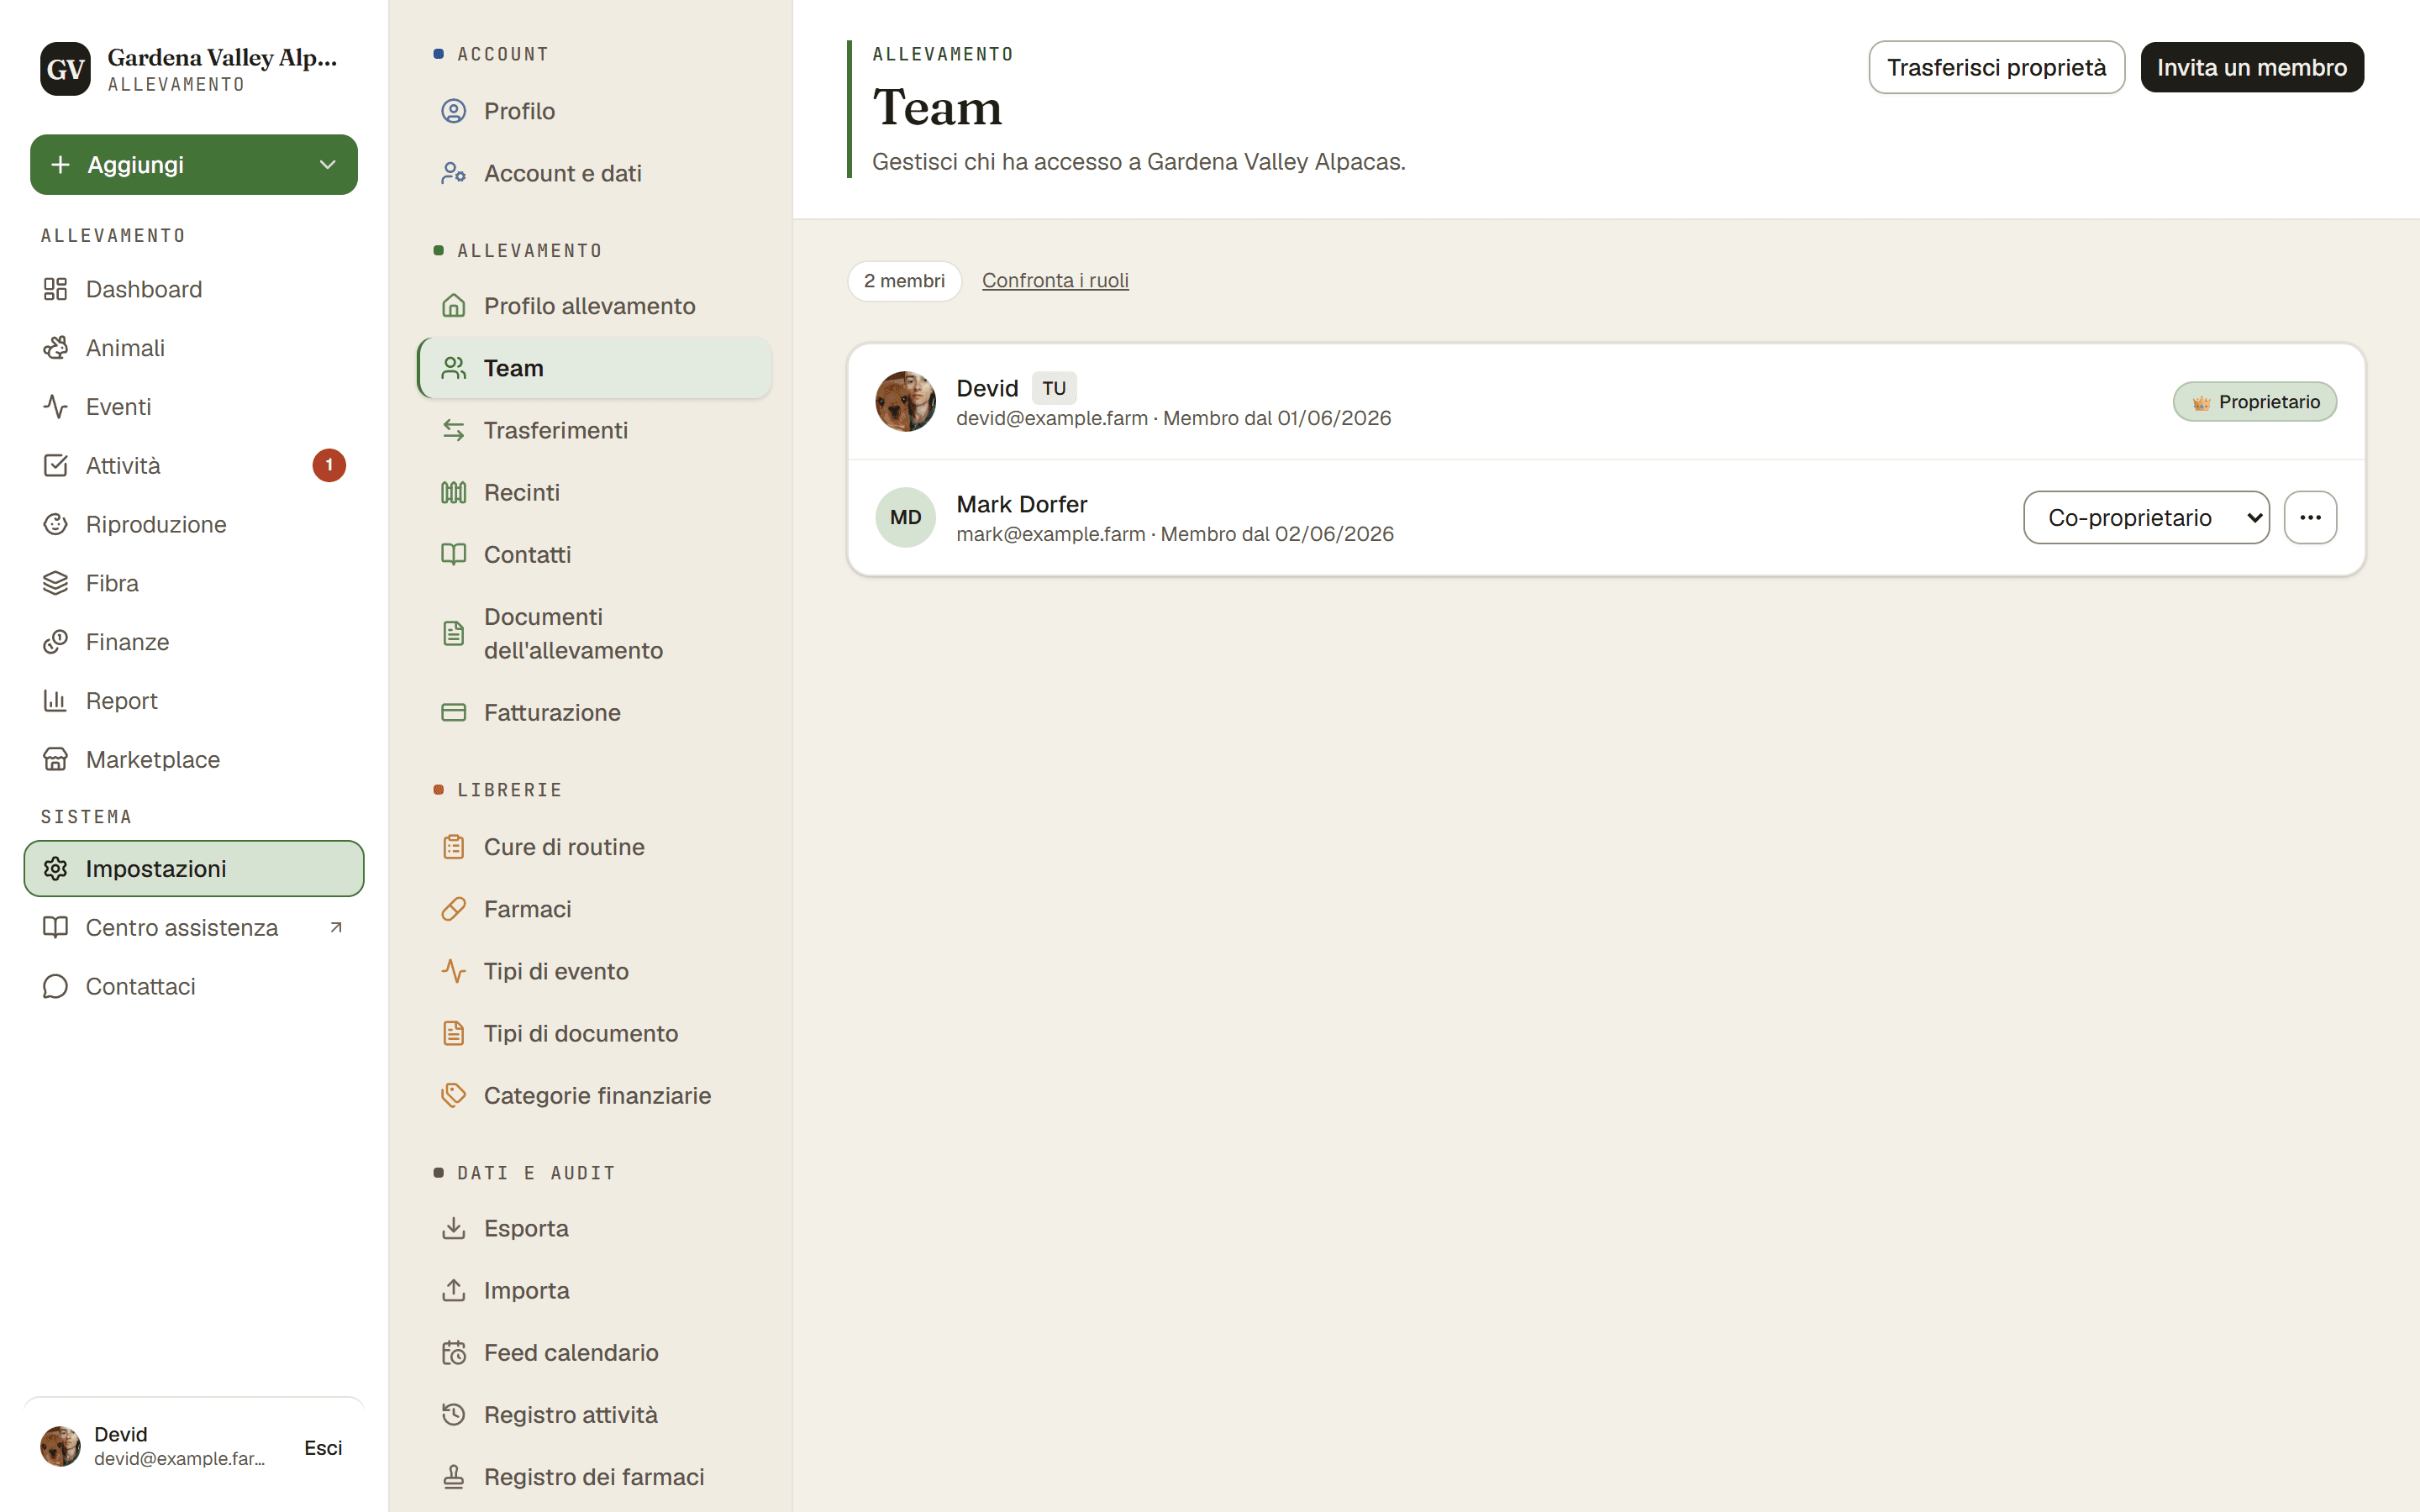Open the Co-proprietario role dropdown

pyautogui.click(x=2146, y=518)
